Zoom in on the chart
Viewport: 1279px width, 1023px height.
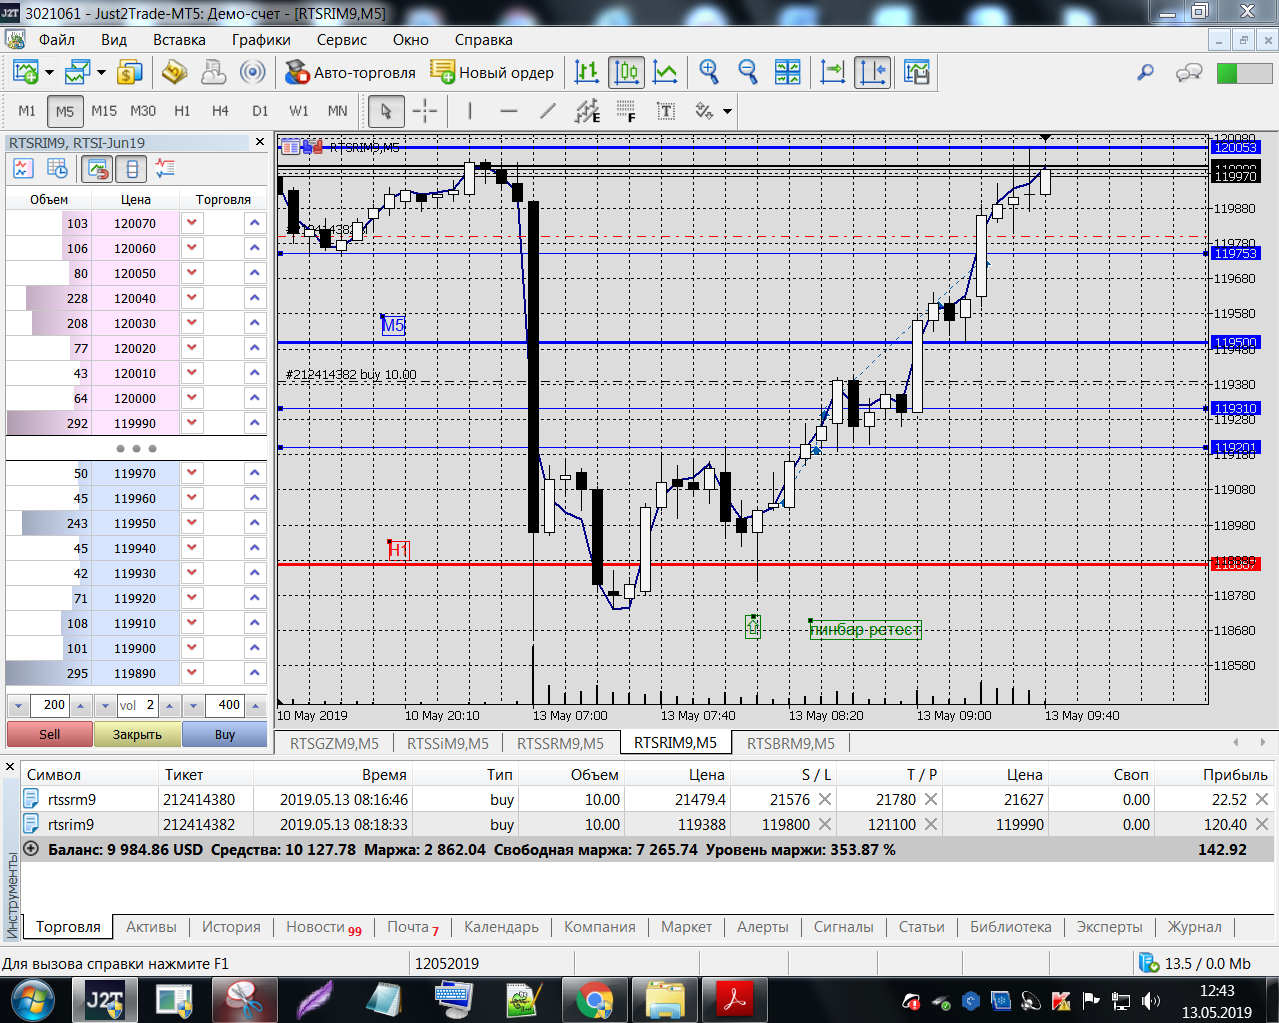[x=709, y=72]
